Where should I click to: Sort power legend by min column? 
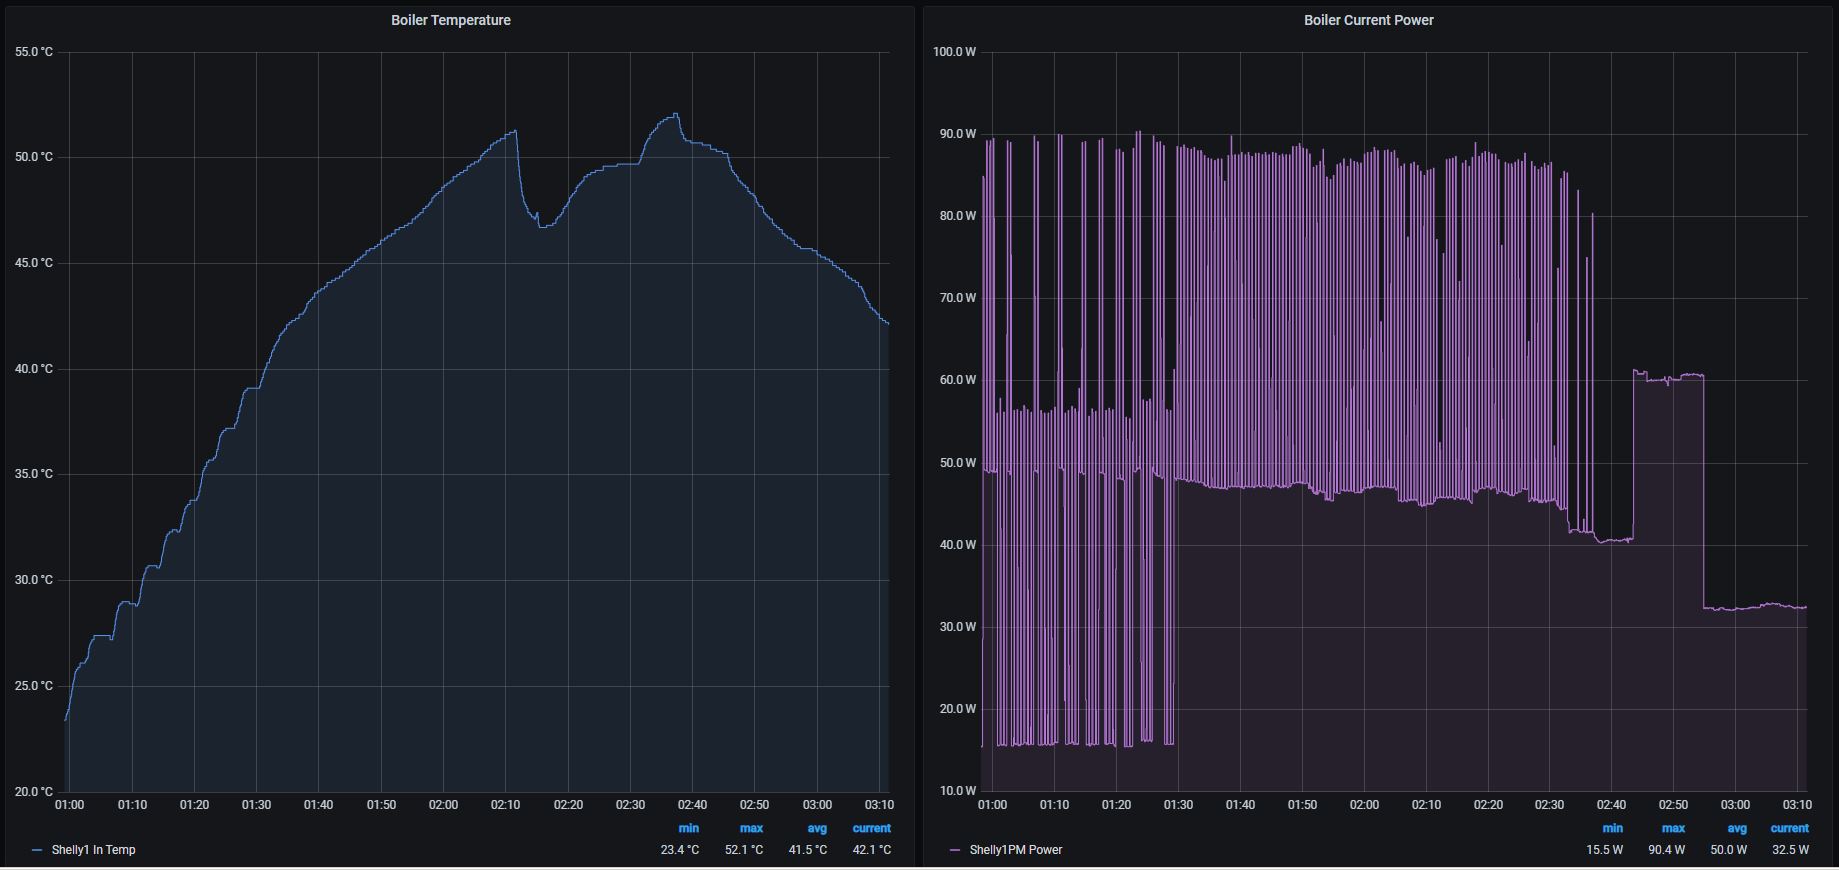[x=1612, y=828]
